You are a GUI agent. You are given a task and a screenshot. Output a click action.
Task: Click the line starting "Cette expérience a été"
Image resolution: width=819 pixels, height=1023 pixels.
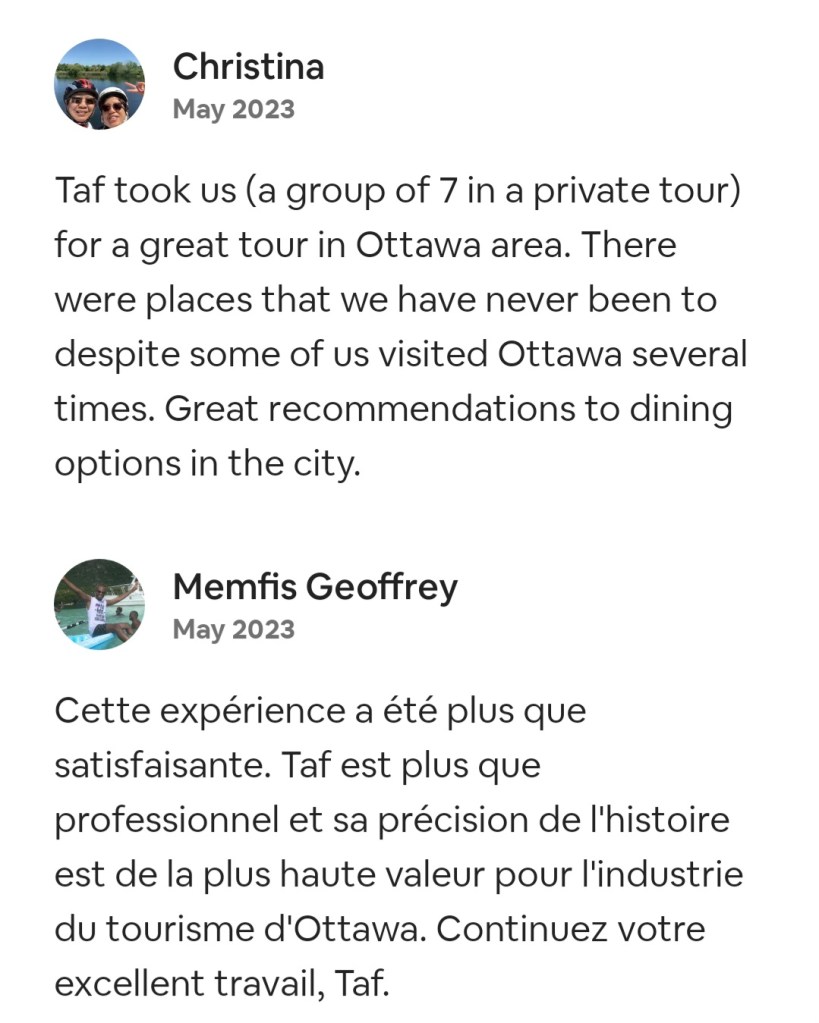[x=320, y=711]
